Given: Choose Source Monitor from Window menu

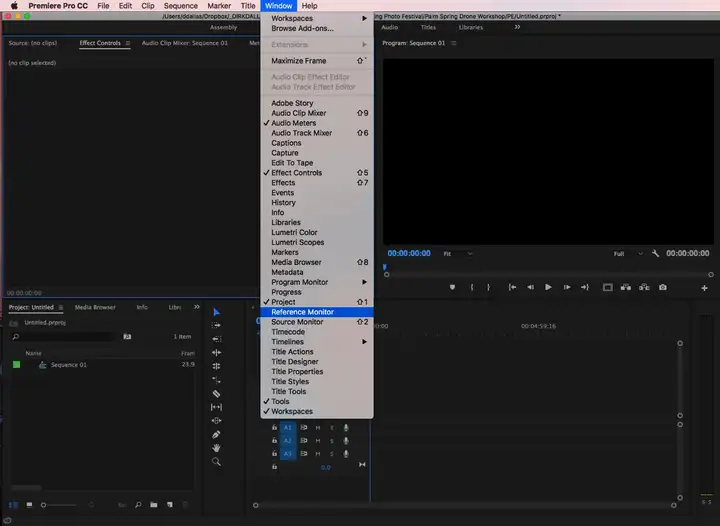Looking at the screenshot, I should pyautogui.click(x=317, y=322).
